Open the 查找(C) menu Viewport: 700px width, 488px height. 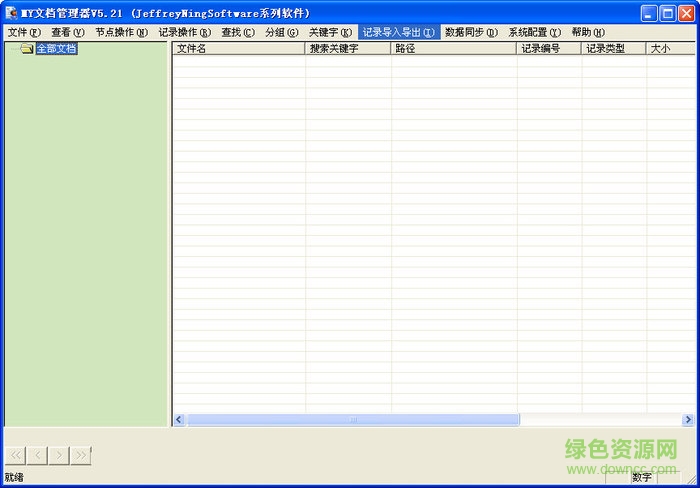point(238,32)
